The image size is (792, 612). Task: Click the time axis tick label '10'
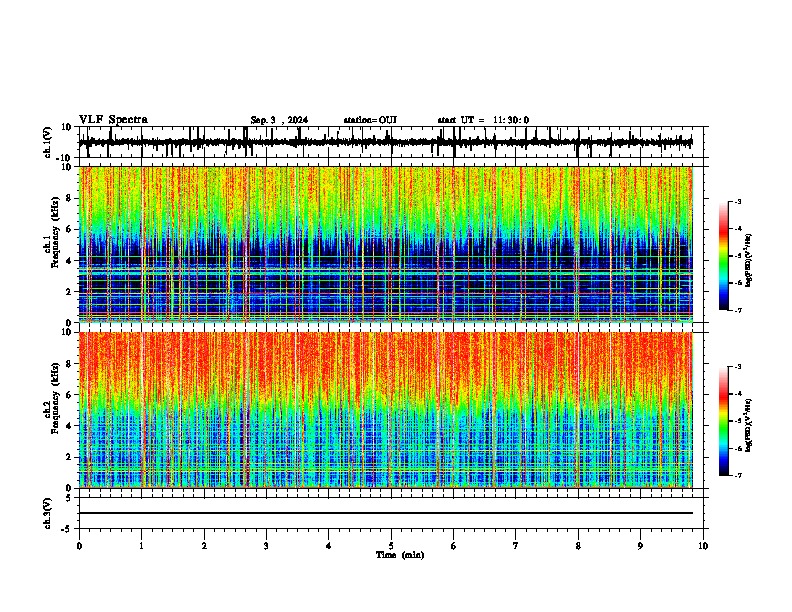(x=703, y=546)
